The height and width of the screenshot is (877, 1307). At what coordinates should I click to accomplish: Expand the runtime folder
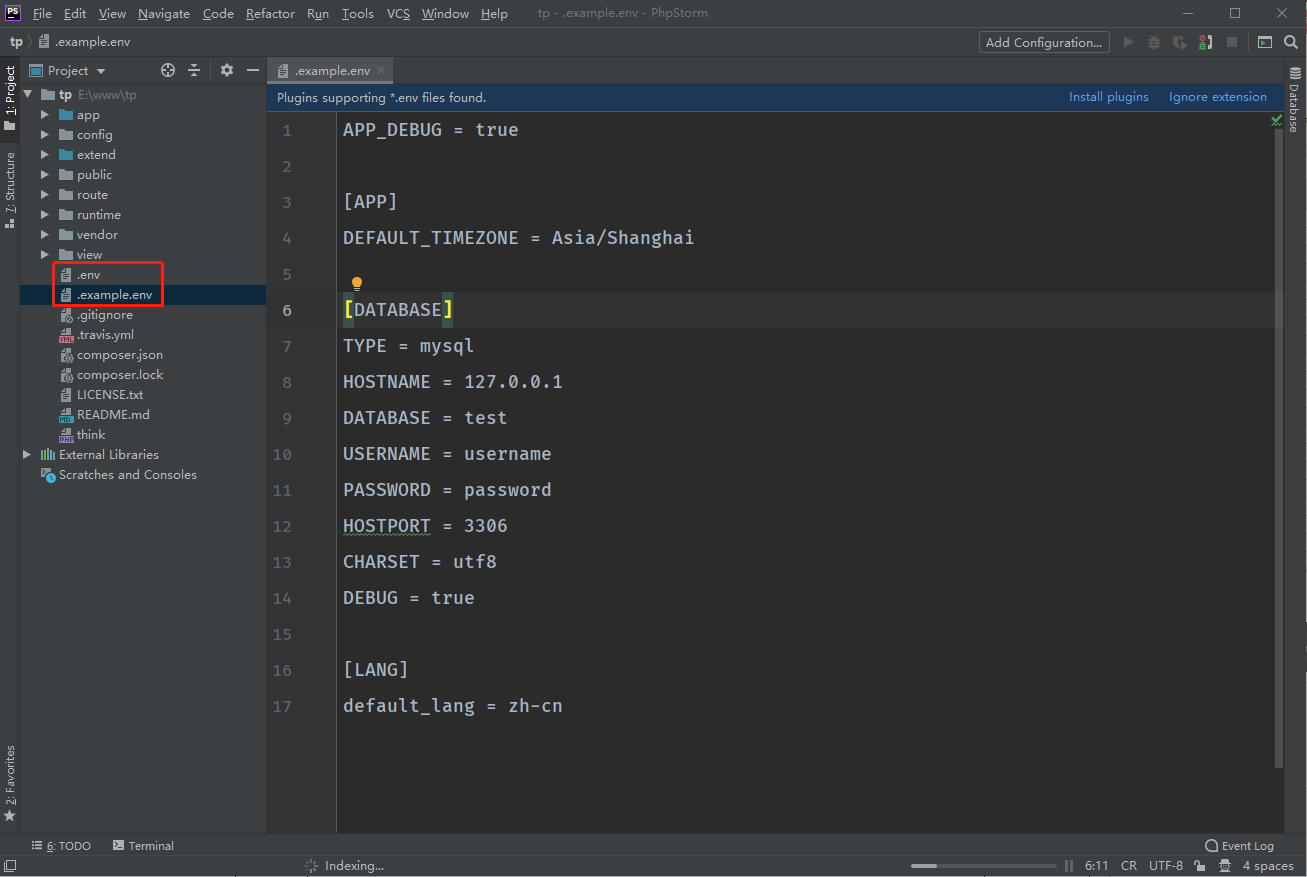pos(45,215)
